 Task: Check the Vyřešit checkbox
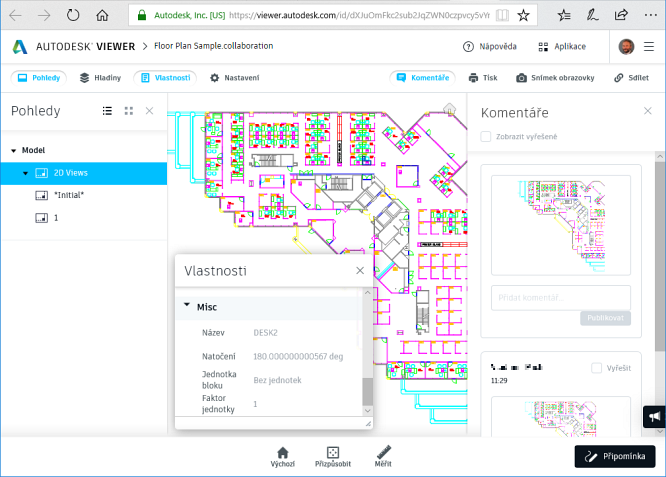pyautogui.click(x=596, y=368)
